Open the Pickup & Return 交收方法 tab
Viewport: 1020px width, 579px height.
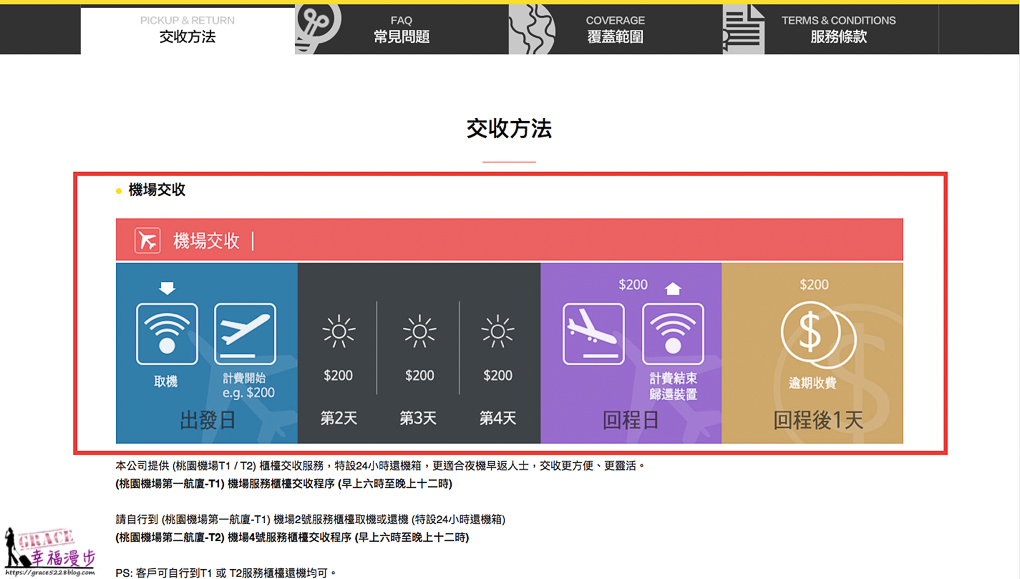click(x=187, y=29)
